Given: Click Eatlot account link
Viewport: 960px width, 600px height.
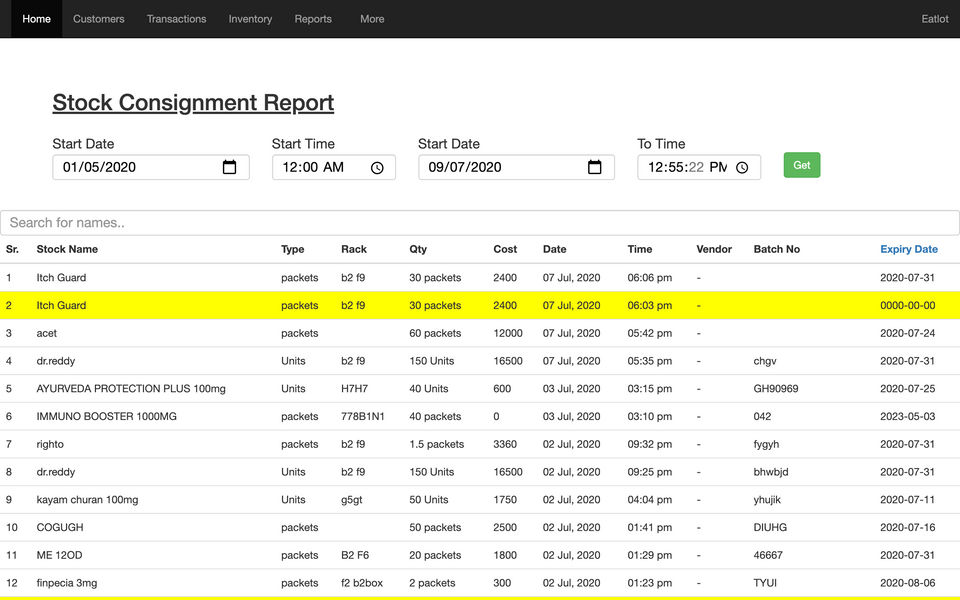Looking at the screenshot, I should [x=935, y=19].
